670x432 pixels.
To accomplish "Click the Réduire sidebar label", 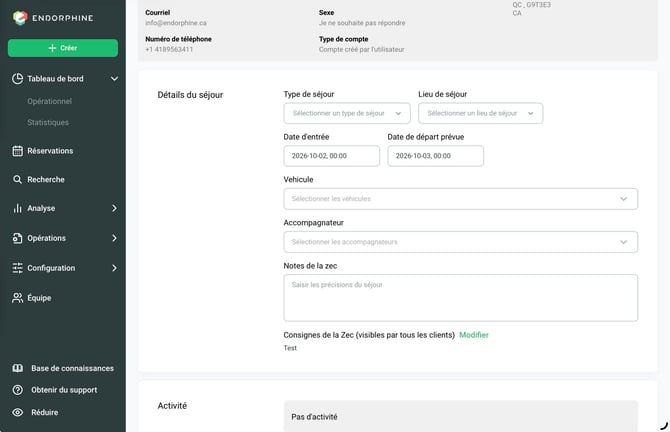I will coord(44,412).
